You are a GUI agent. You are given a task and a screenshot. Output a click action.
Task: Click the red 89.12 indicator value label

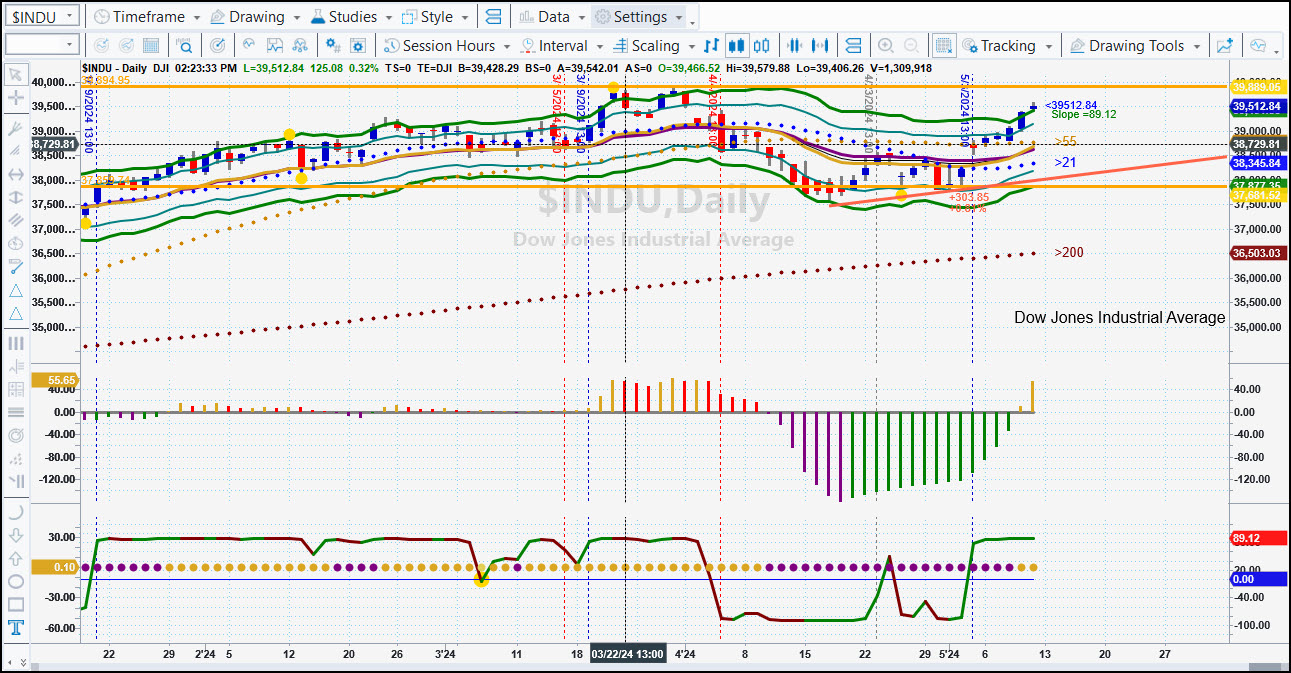click(1257, 538)
